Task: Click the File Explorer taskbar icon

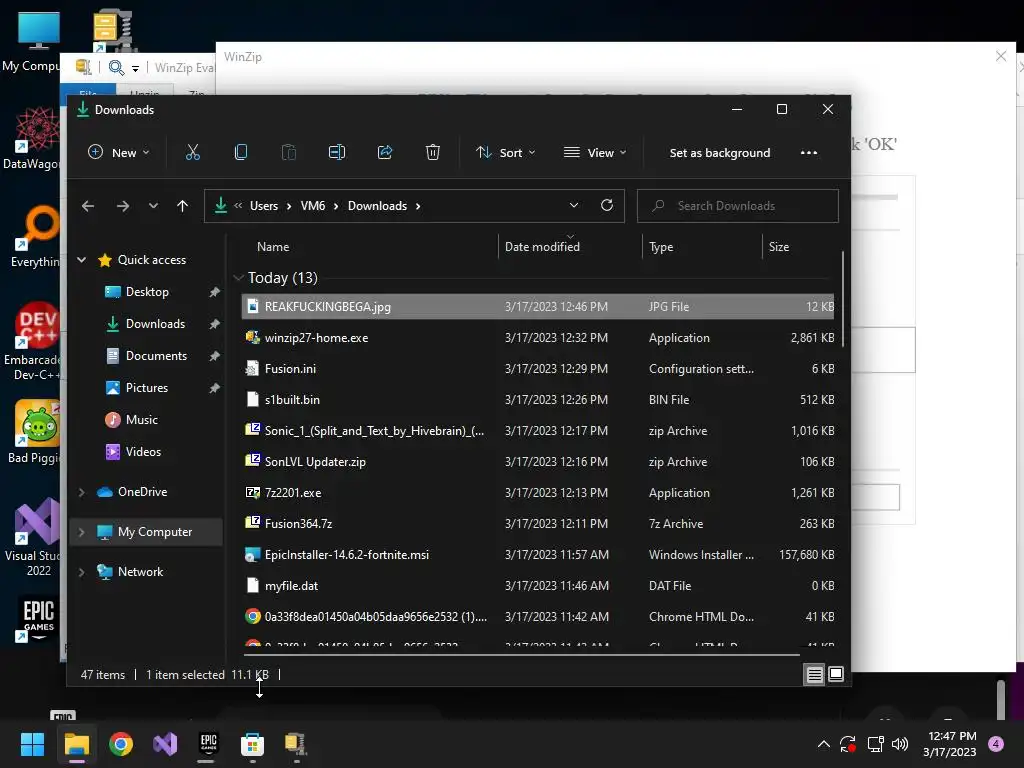Action: pos(76,744)
